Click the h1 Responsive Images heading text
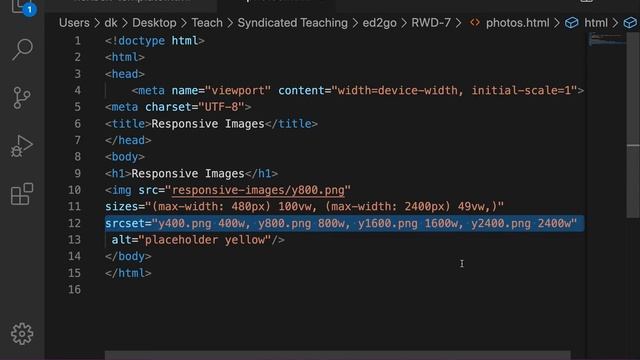Viewport: 640px width, 360px height. pos(188,173)
